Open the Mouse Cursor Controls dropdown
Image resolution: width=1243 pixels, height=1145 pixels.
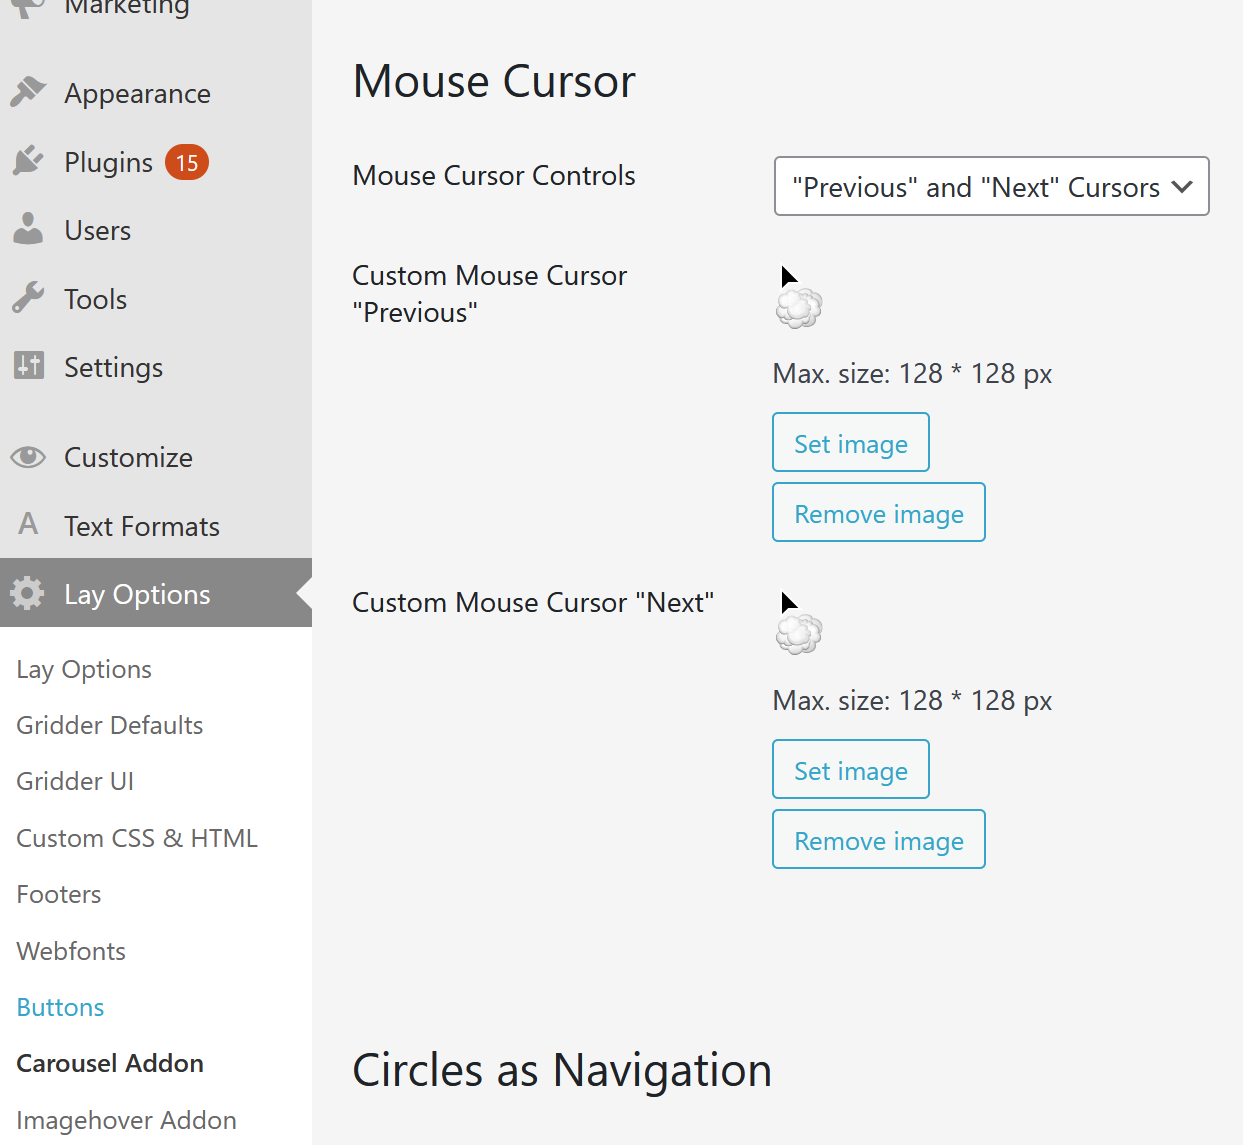991,186
